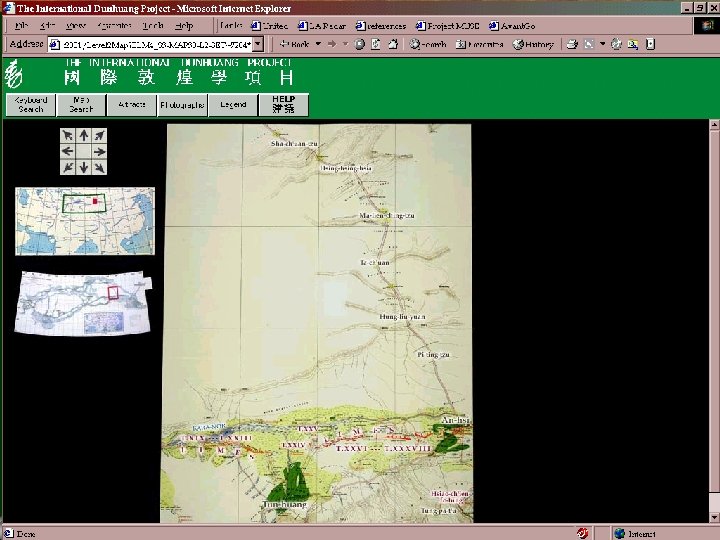Click the Home icon in the toolbar
Viewport: 720px width, 540px height.
(393, 44)
